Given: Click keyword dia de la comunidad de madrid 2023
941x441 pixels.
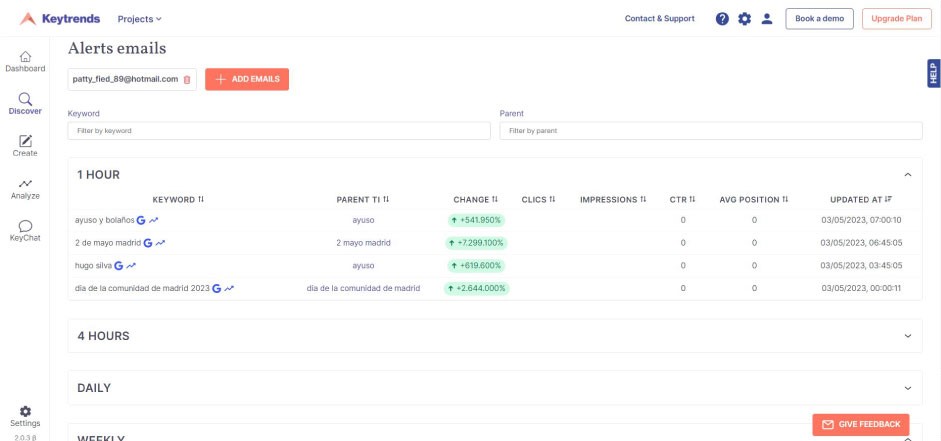Looking at the screenshot, I should (x=142, y=288).
